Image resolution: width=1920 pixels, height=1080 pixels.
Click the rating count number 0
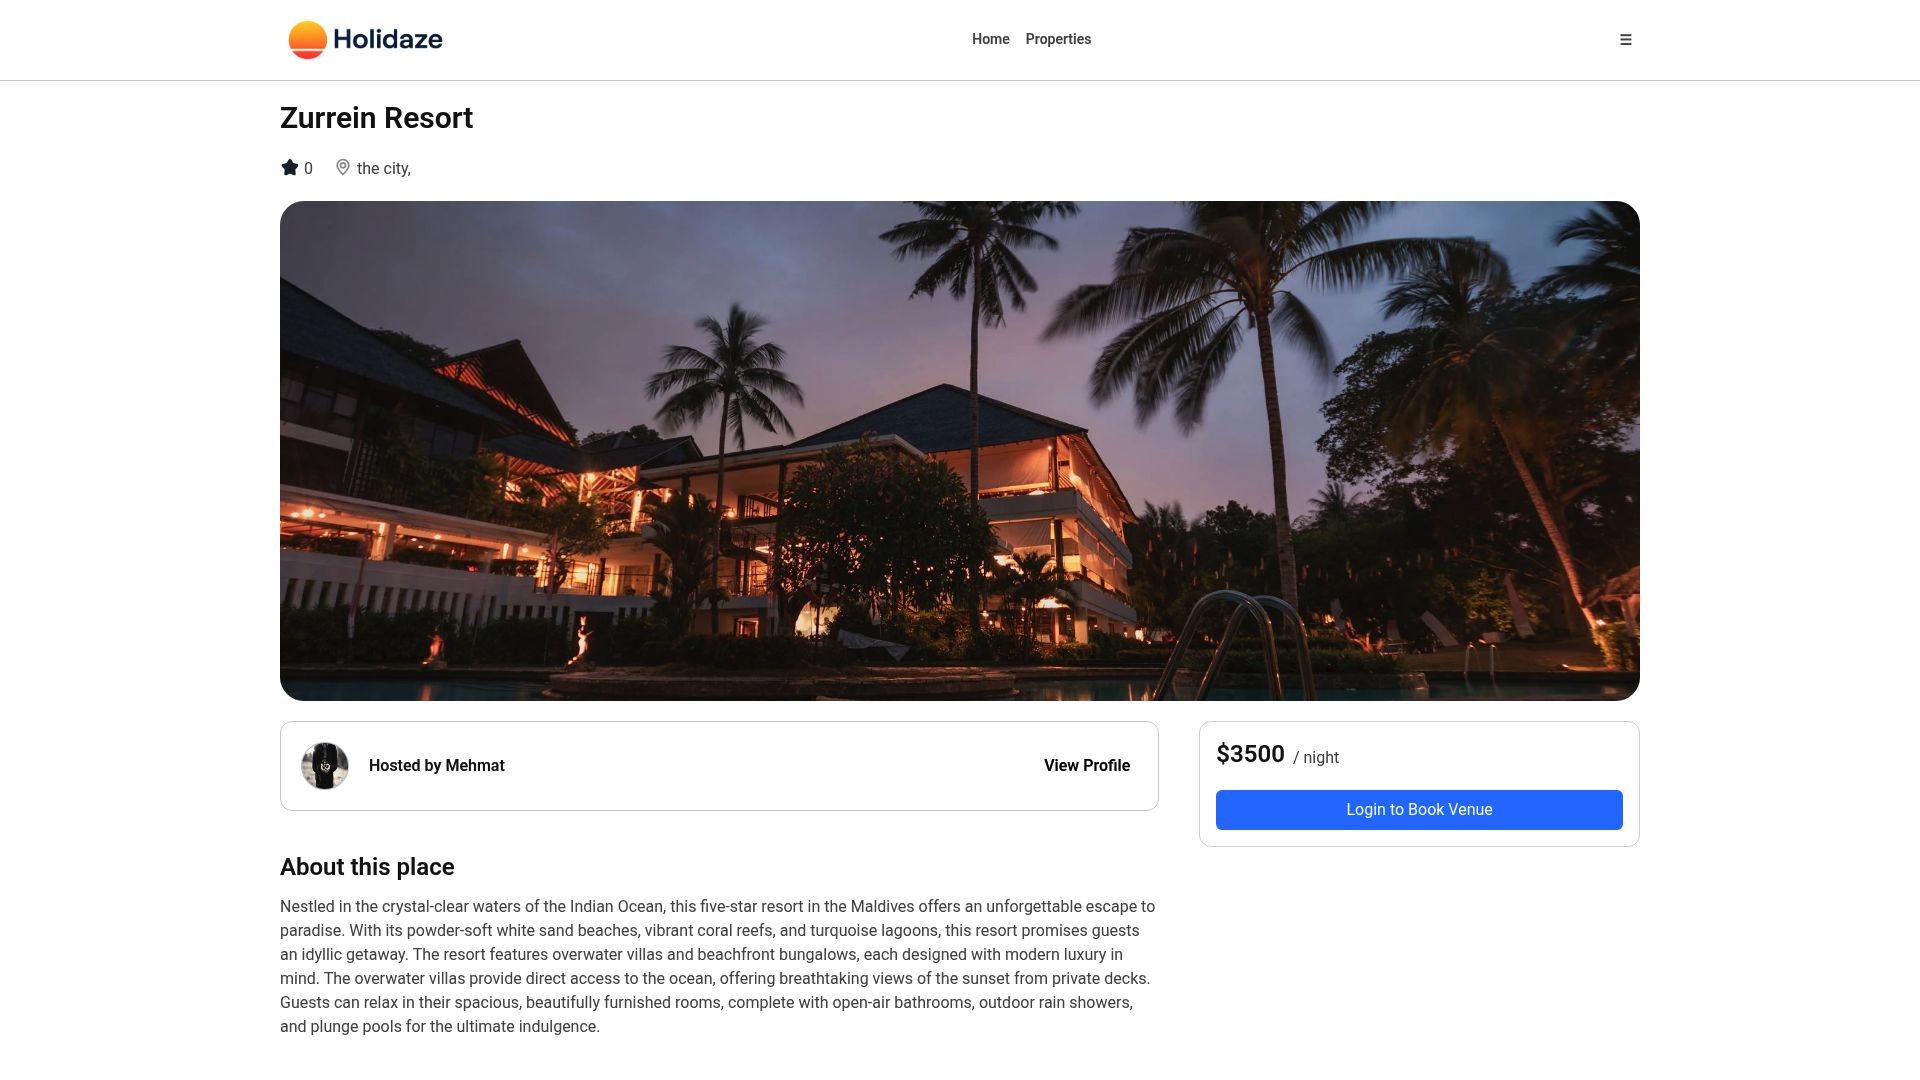click(308, 169)
